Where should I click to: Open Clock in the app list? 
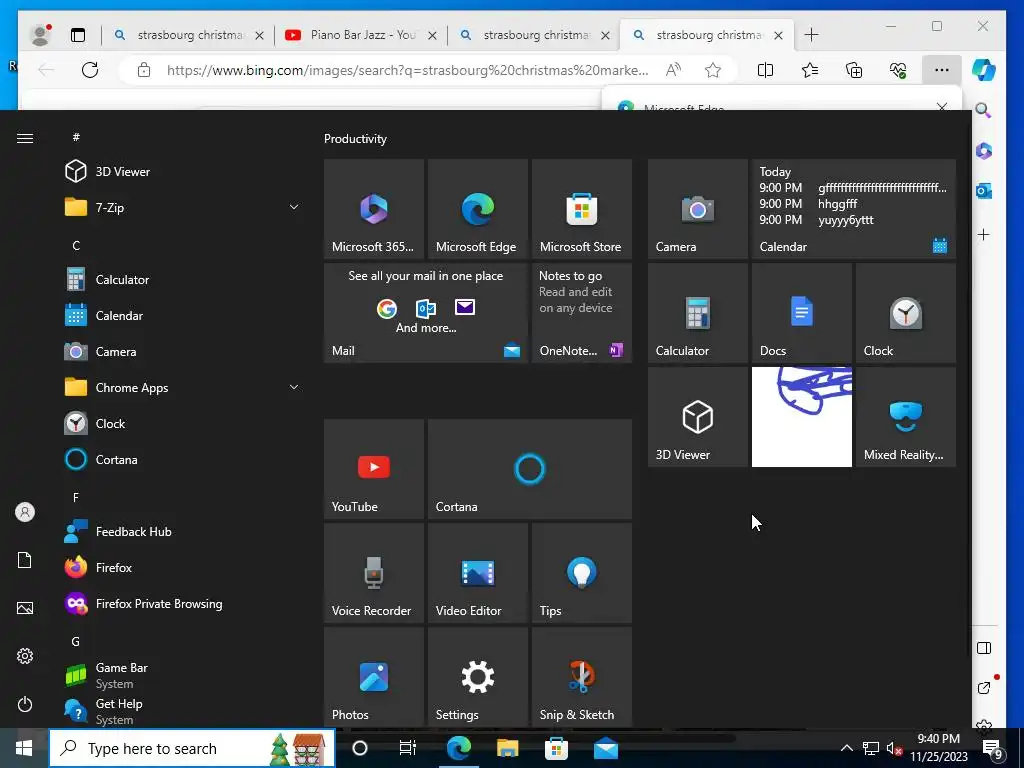(x=182, y=423)
